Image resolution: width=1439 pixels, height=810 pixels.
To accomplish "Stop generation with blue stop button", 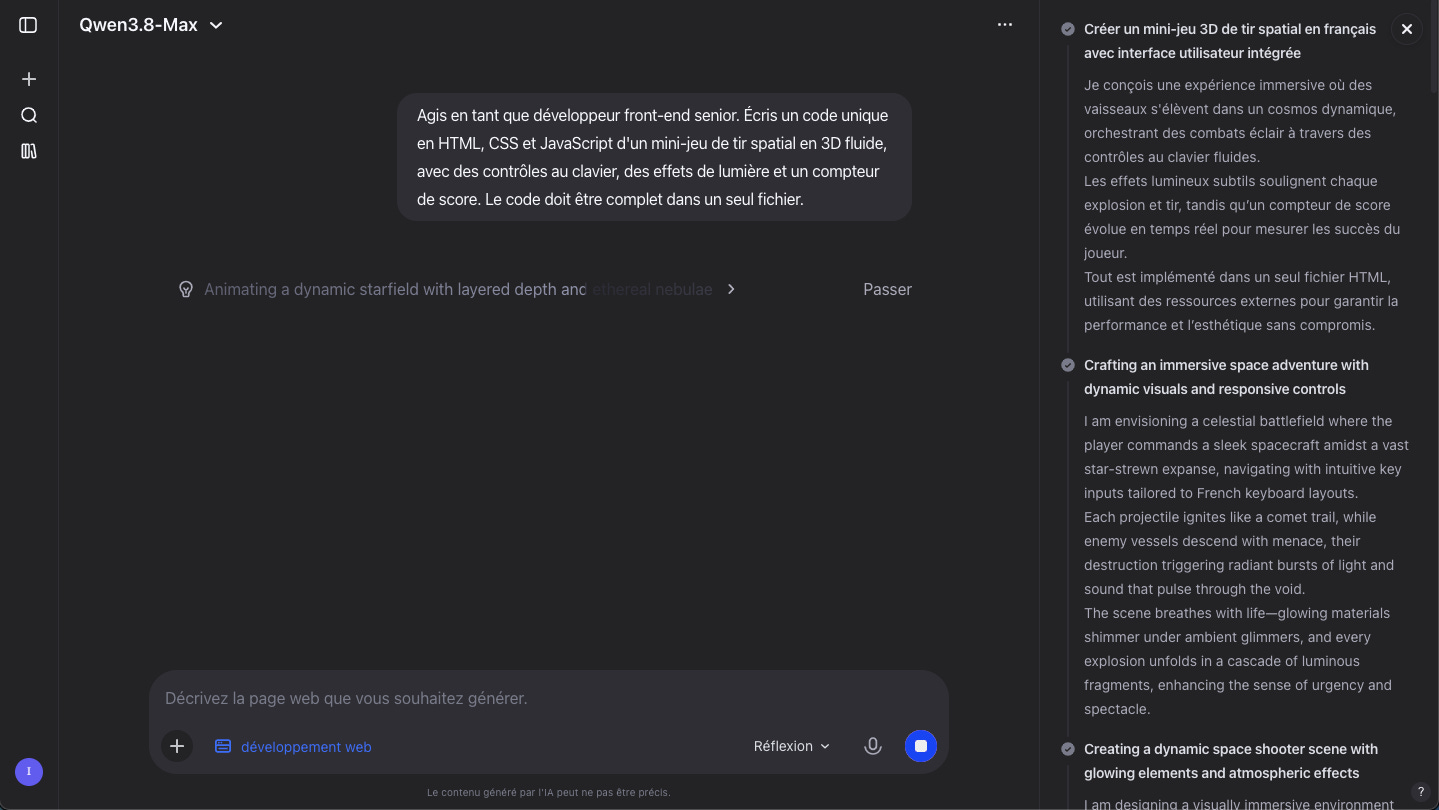I will tap(921, 746).
